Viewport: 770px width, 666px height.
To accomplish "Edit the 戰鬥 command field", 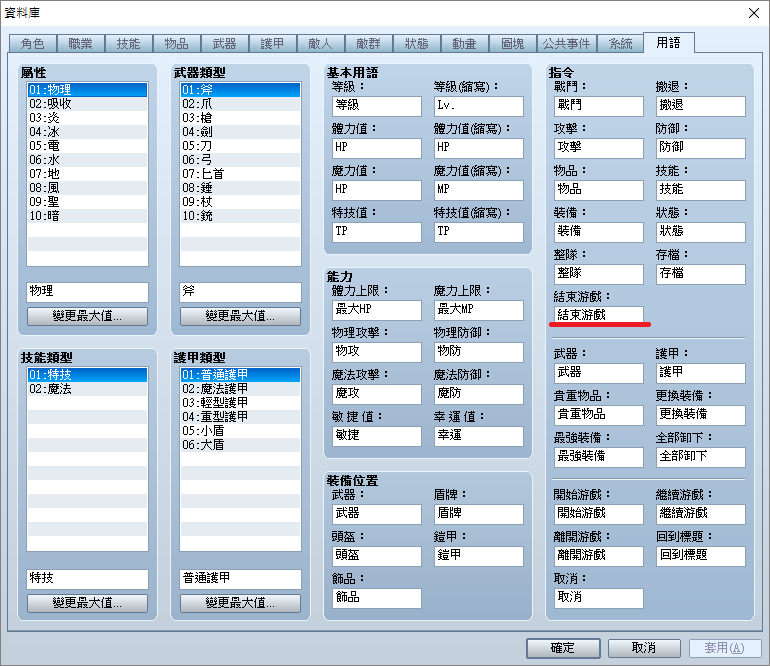I will tap(599, 106).
